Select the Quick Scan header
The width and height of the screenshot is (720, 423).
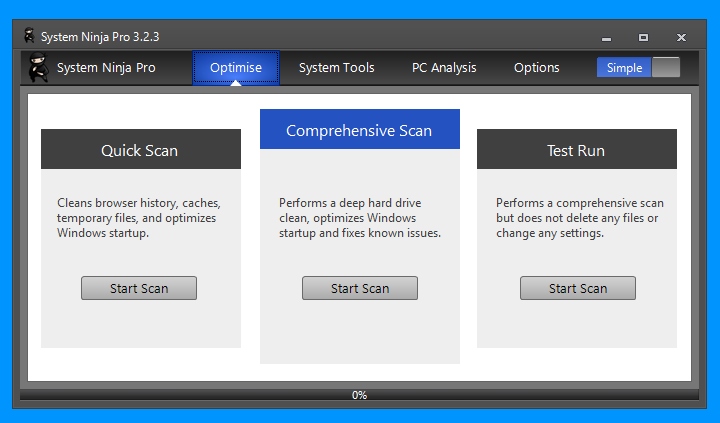141,149
